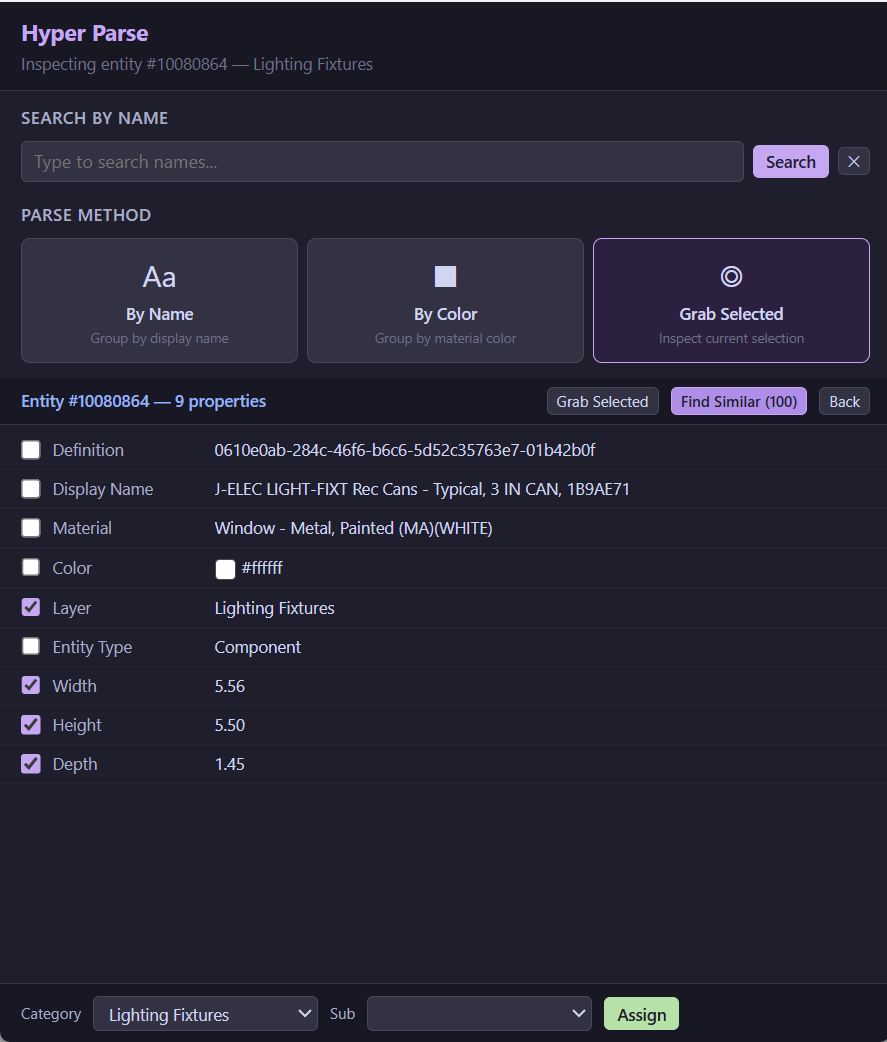Clear the search with the X icon
The width and height of the screenshot is (887, 1042).
853,162
